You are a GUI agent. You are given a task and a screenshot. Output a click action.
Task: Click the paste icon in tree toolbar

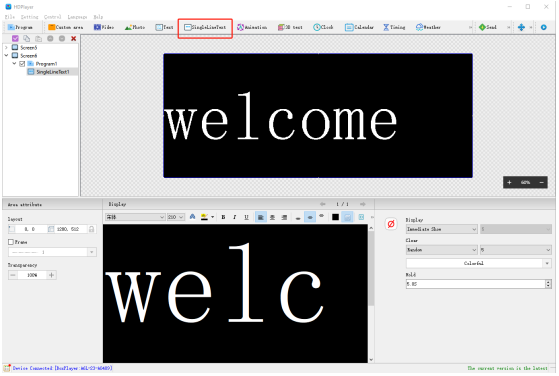pyautogui.click(x=38, y=38)
